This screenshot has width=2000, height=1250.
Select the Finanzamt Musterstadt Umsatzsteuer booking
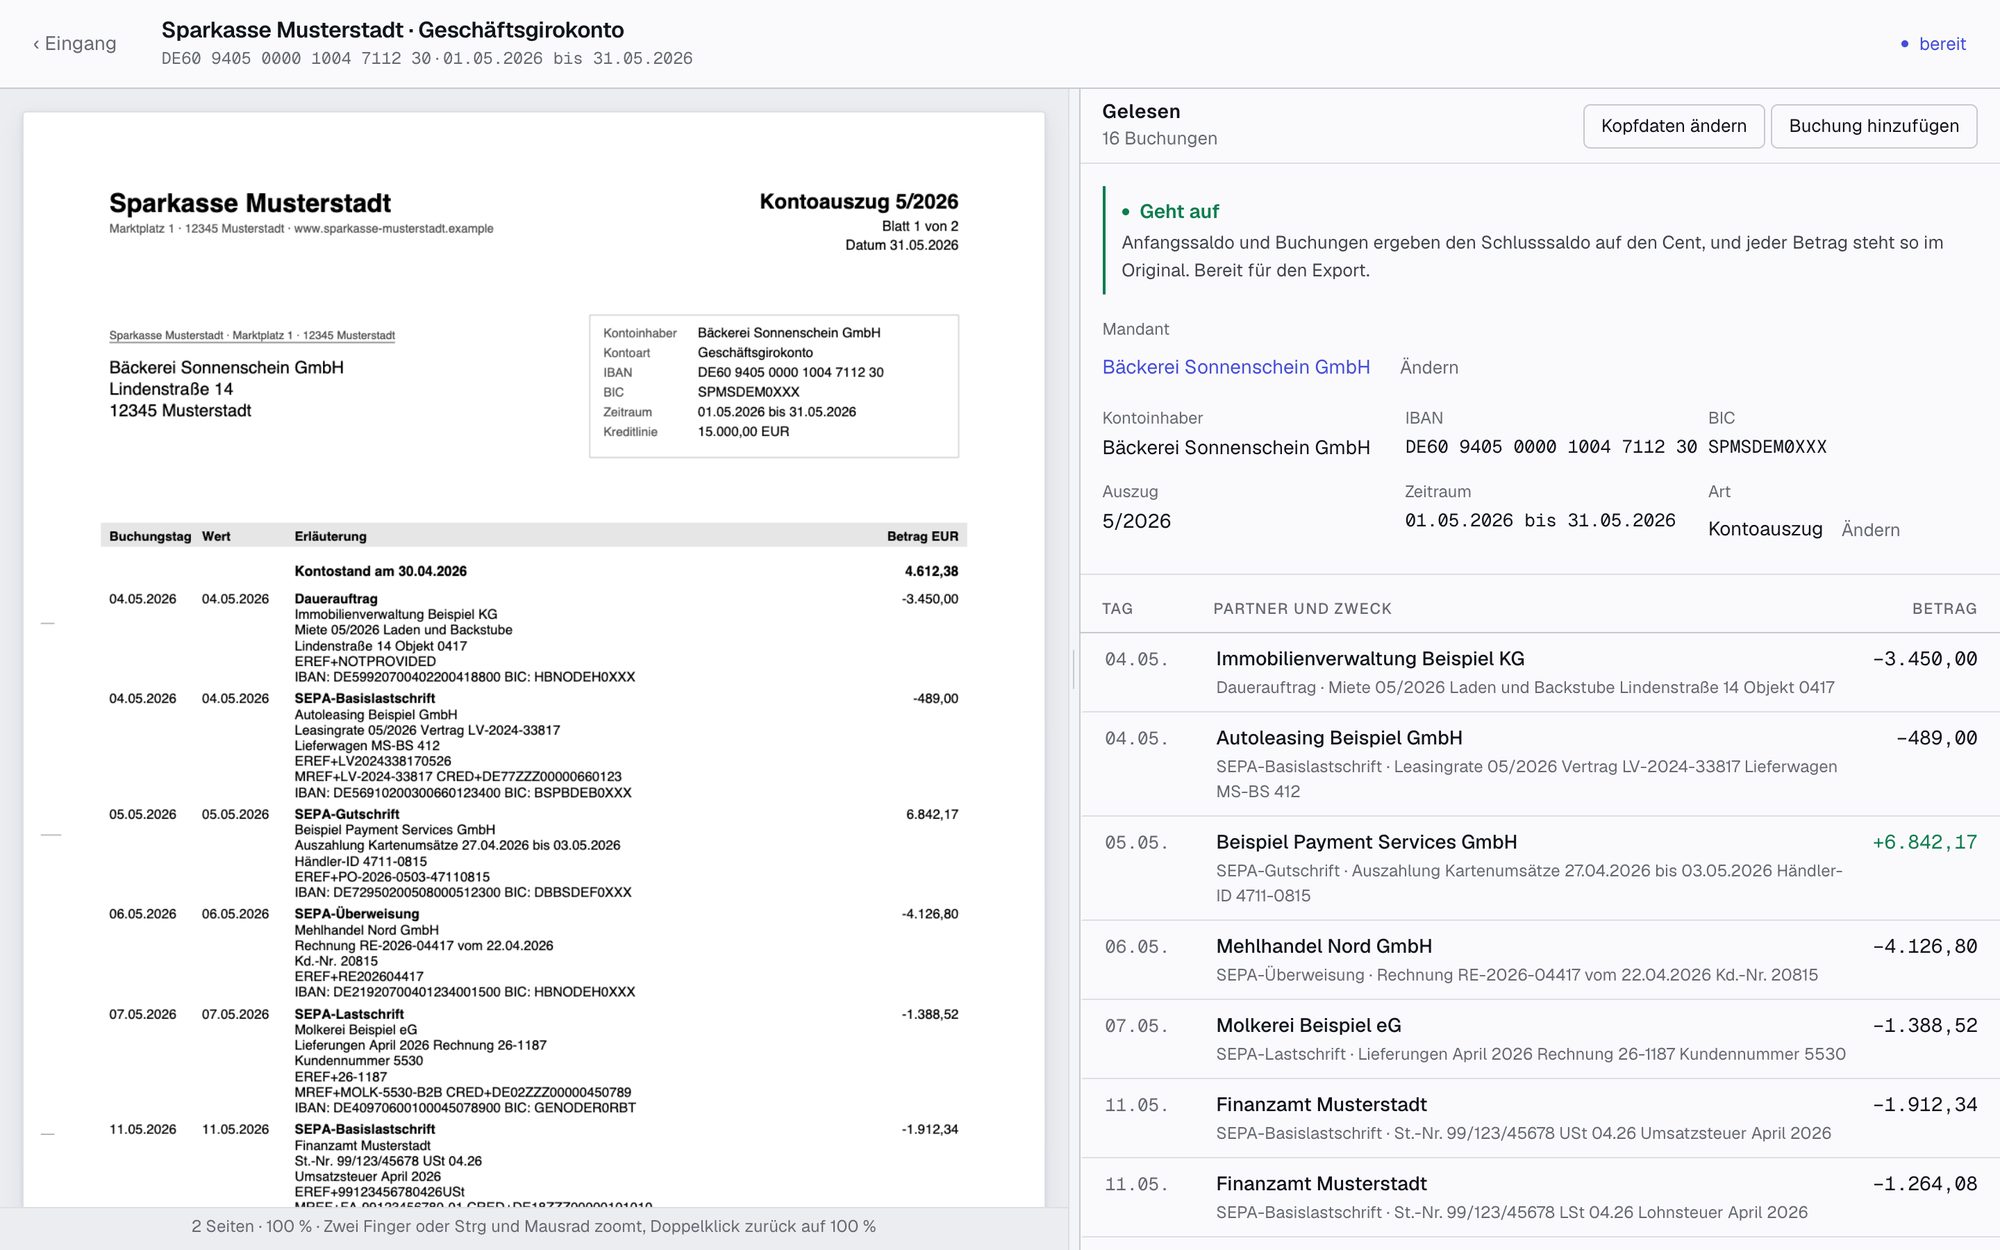(x=1540, y=1118)
